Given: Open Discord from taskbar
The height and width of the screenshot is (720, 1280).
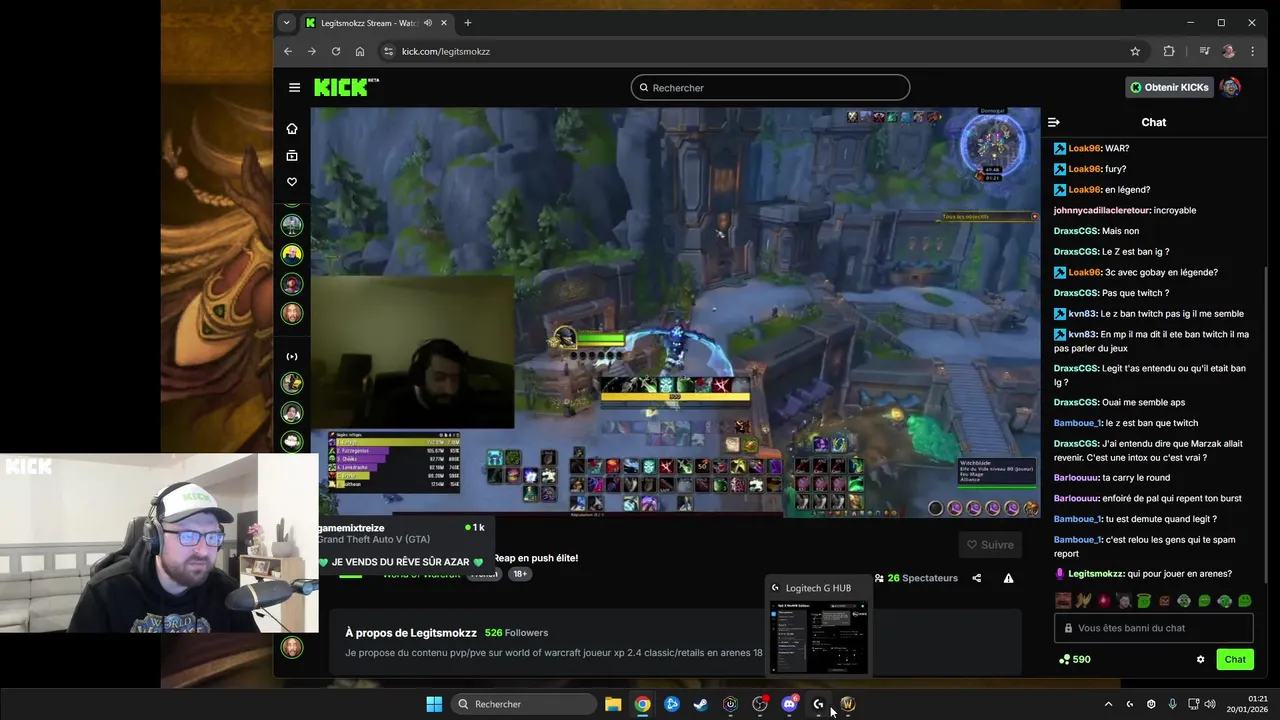Looking at the screenshot, I should tap(789, 704).
